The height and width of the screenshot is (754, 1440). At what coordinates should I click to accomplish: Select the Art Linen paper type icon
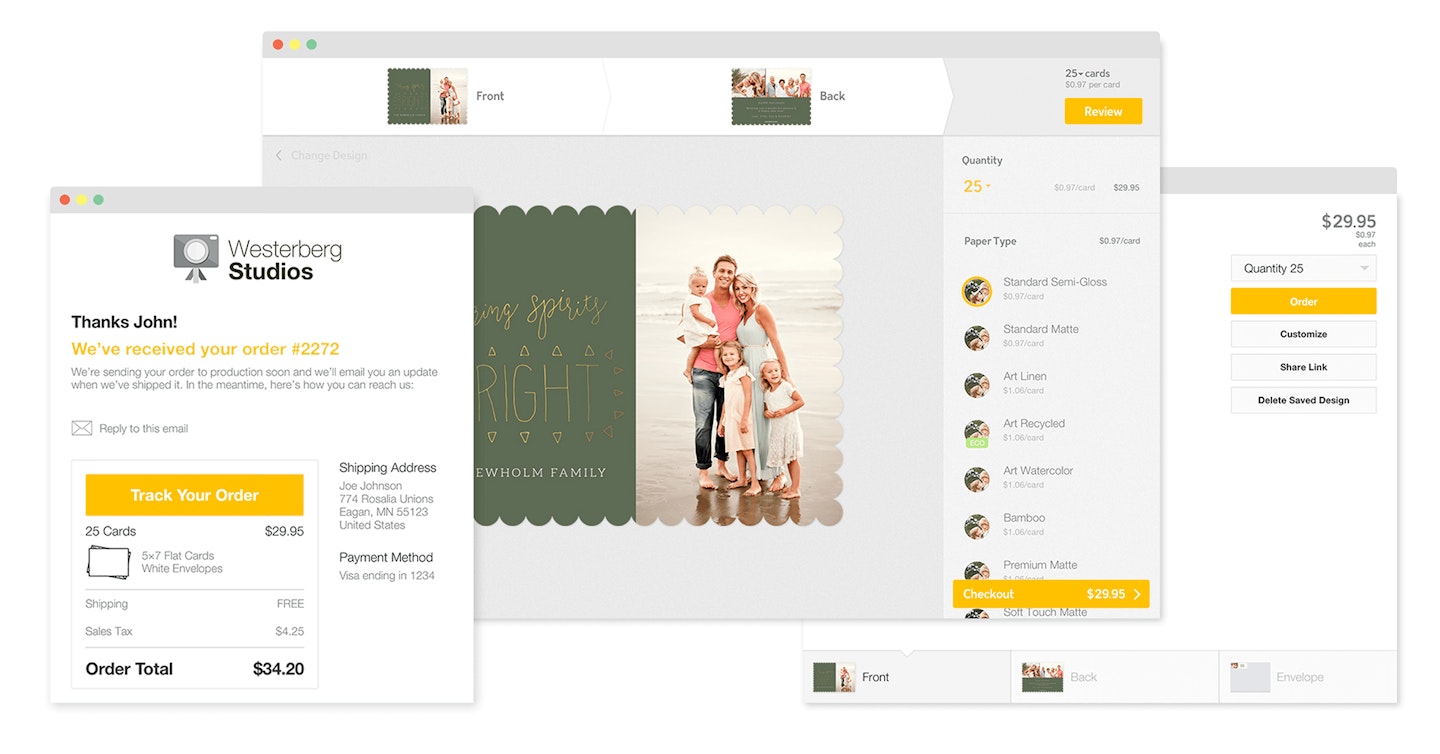point(977,385)
